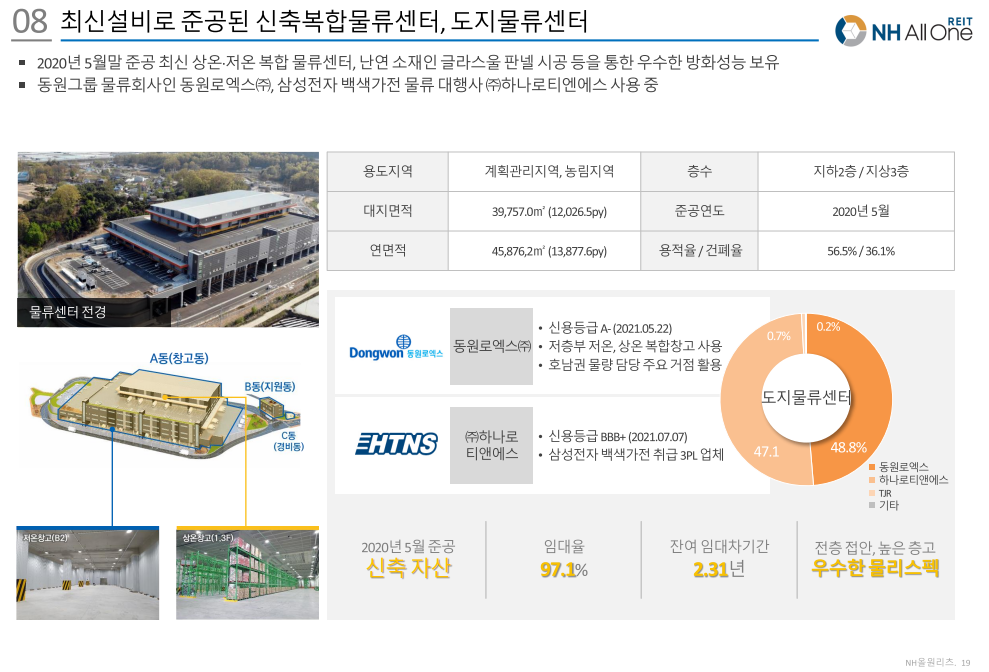Image resolution: width=989 pixels, height=672 pixels.
Task: Click the 도지물류센터 chart center label
Action: (806, 397)
